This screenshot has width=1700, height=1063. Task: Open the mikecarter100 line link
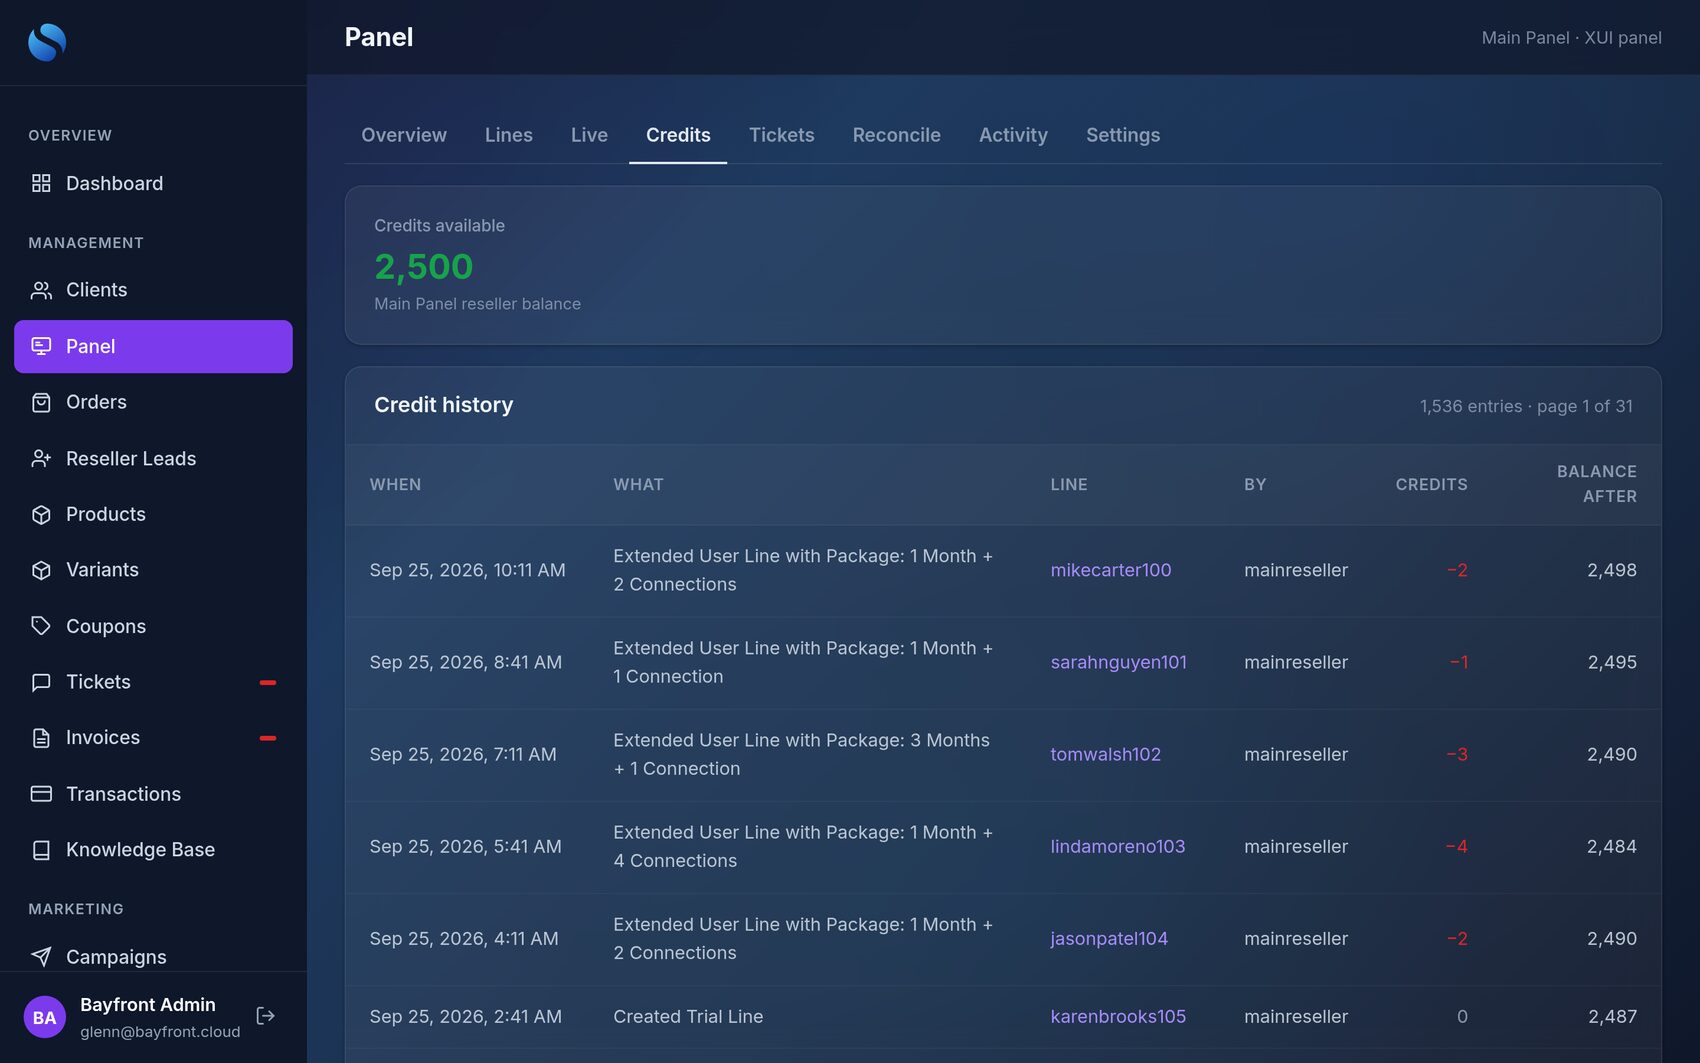click(1111, 570)
